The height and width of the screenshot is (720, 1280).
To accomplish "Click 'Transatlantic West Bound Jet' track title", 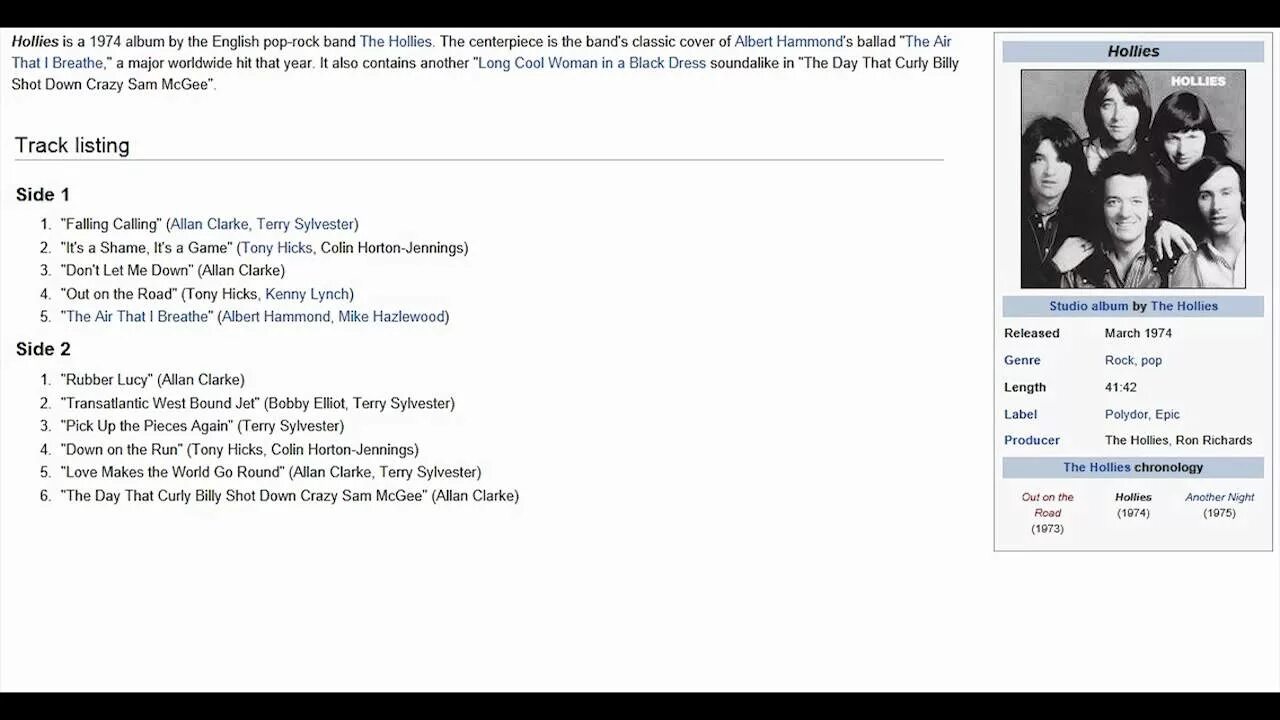I will (x=160, y=403).
